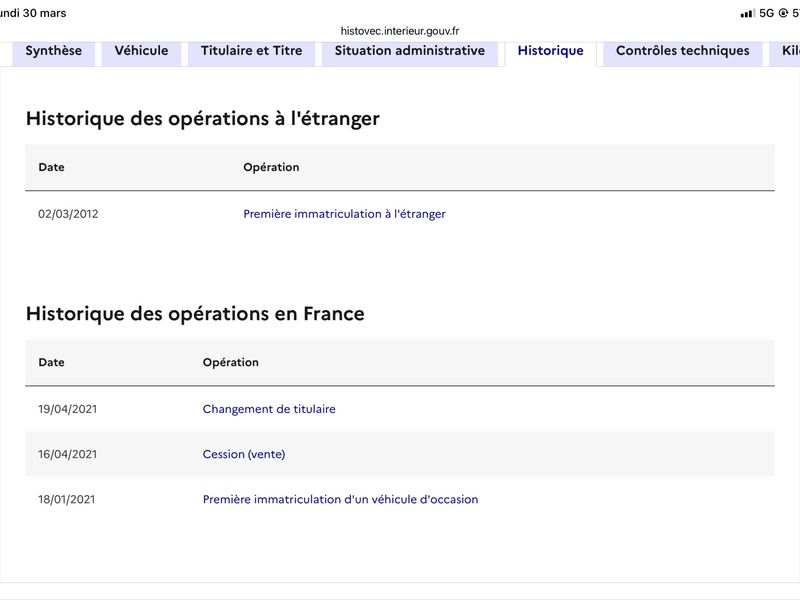Click the Cession (vente) operation link

pyautogui.click(x=244, y=454)
